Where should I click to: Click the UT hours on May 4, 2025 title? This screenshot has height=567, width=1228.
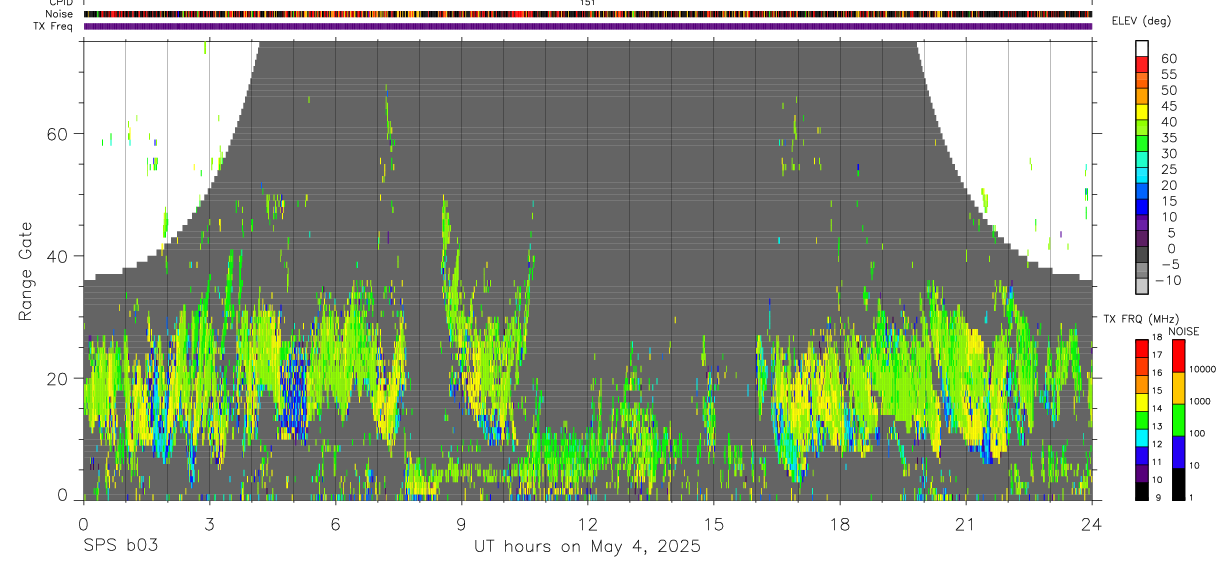coord(587,547)
